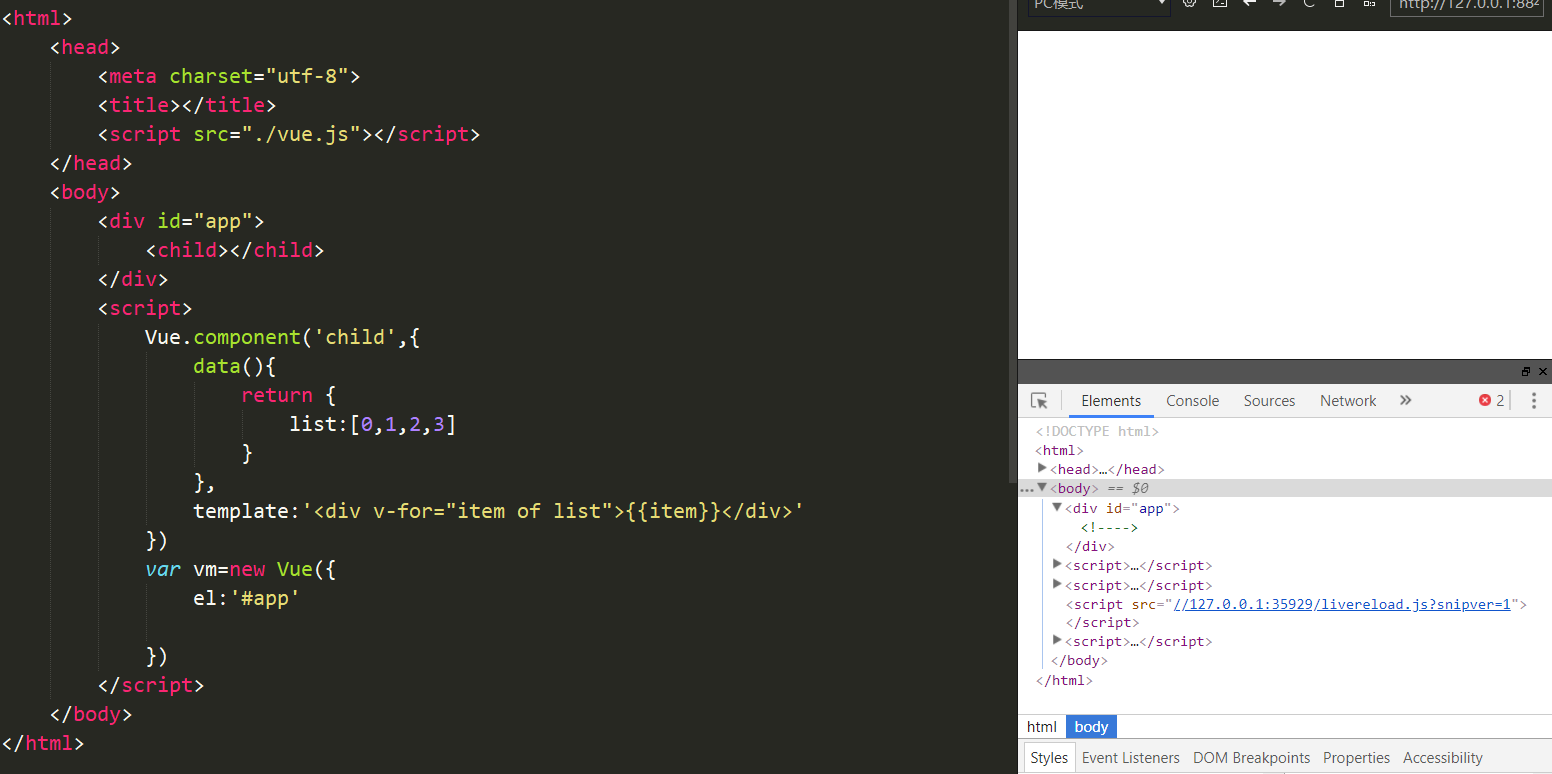The width and height of the screenshot is (1552, 774).
Task: Click the list:[0,1,2,3] line in the editor
Action: (373, 424)
